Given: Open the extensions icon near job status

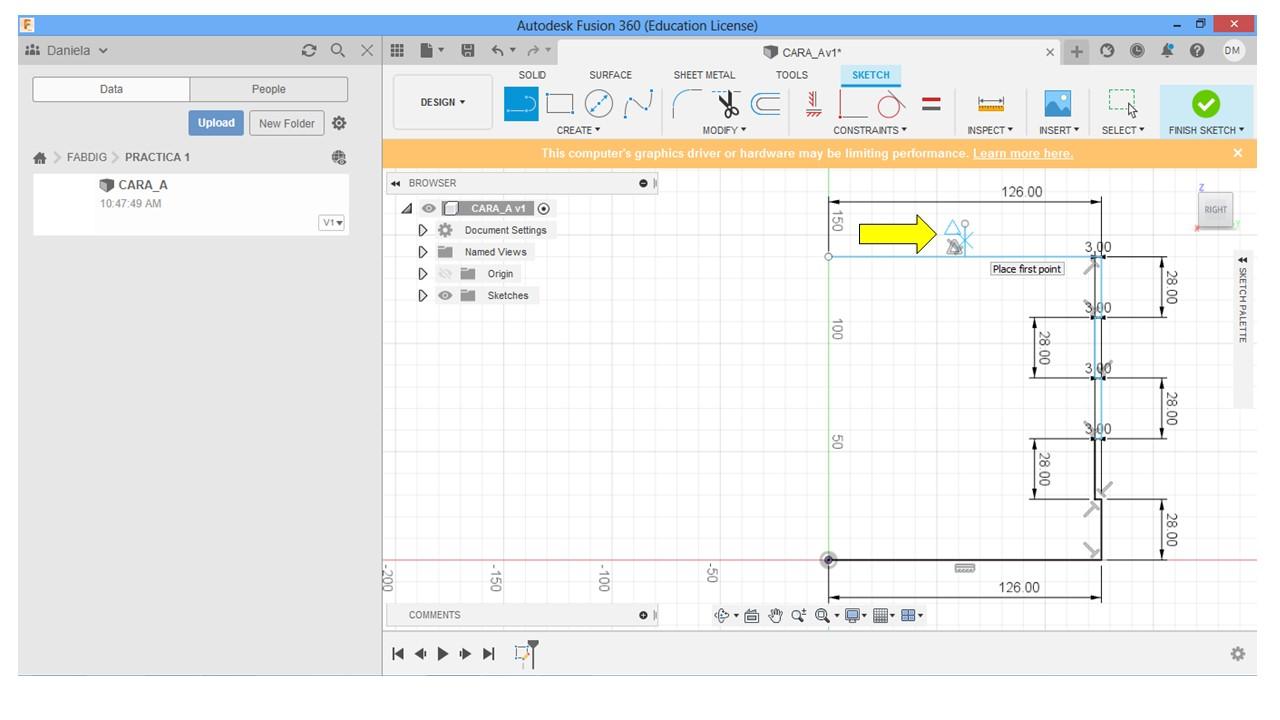Looking at the screenshot, I should pyautogui.click(x=1107, y=51).
